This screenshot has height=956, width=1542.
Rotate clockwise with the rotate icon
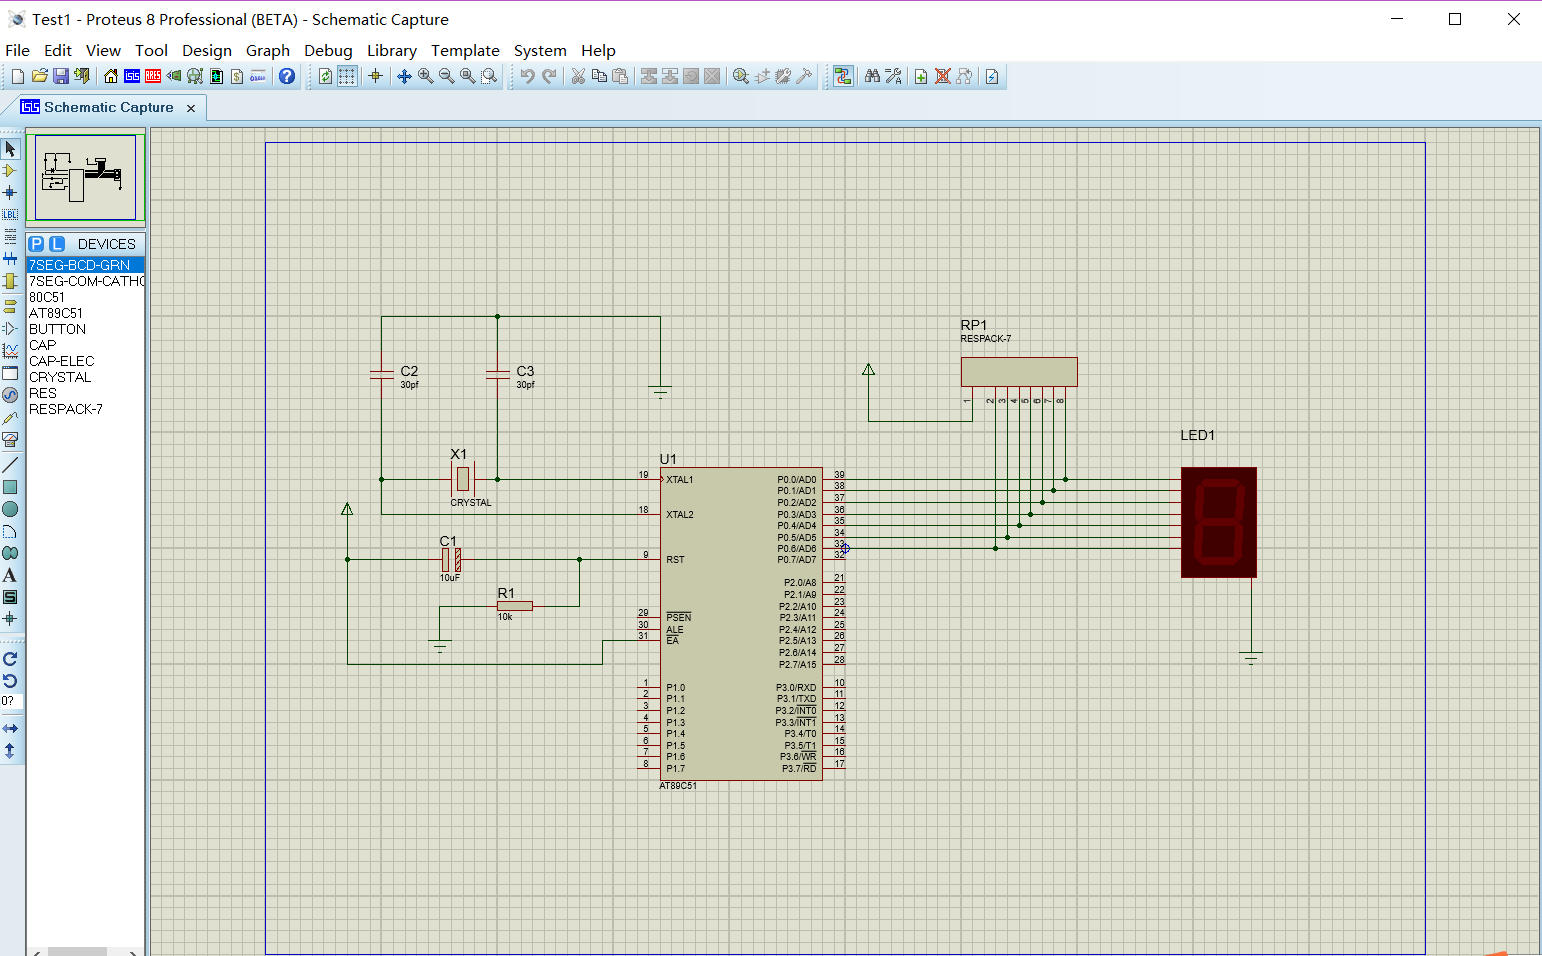[10, 659]
